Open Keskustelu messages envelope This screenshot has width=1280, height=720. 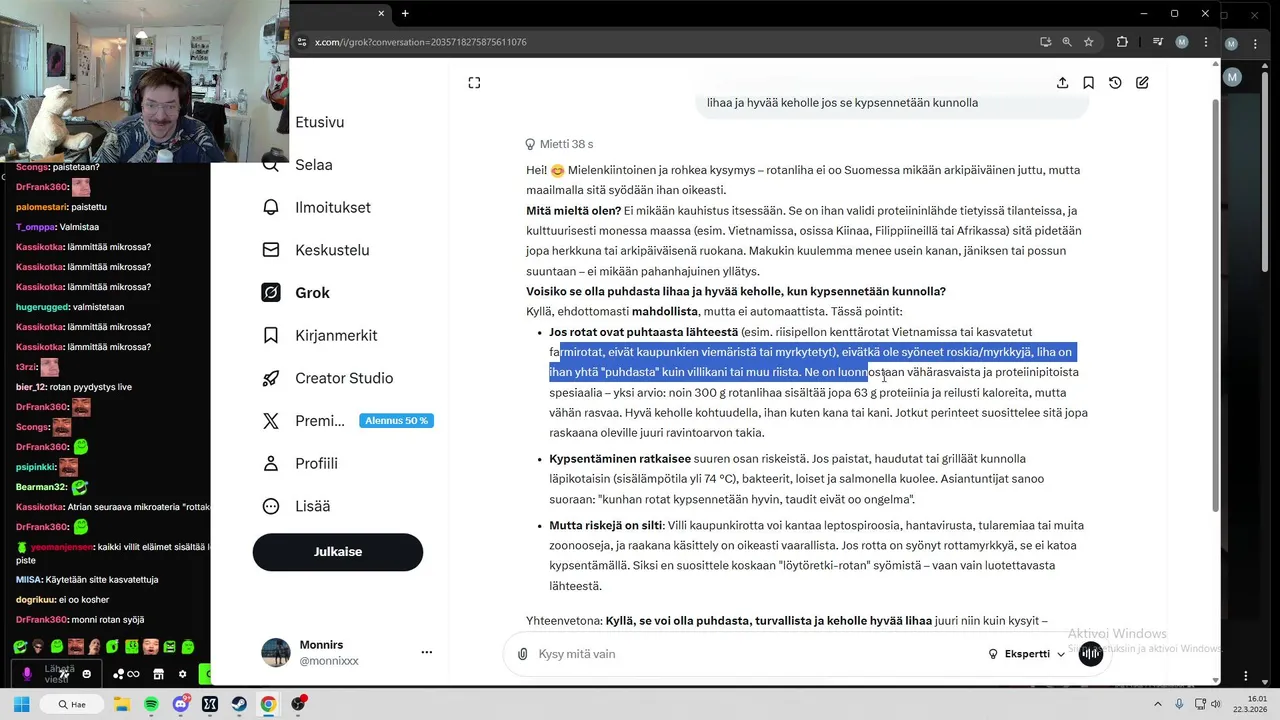[x=315, y=250]
